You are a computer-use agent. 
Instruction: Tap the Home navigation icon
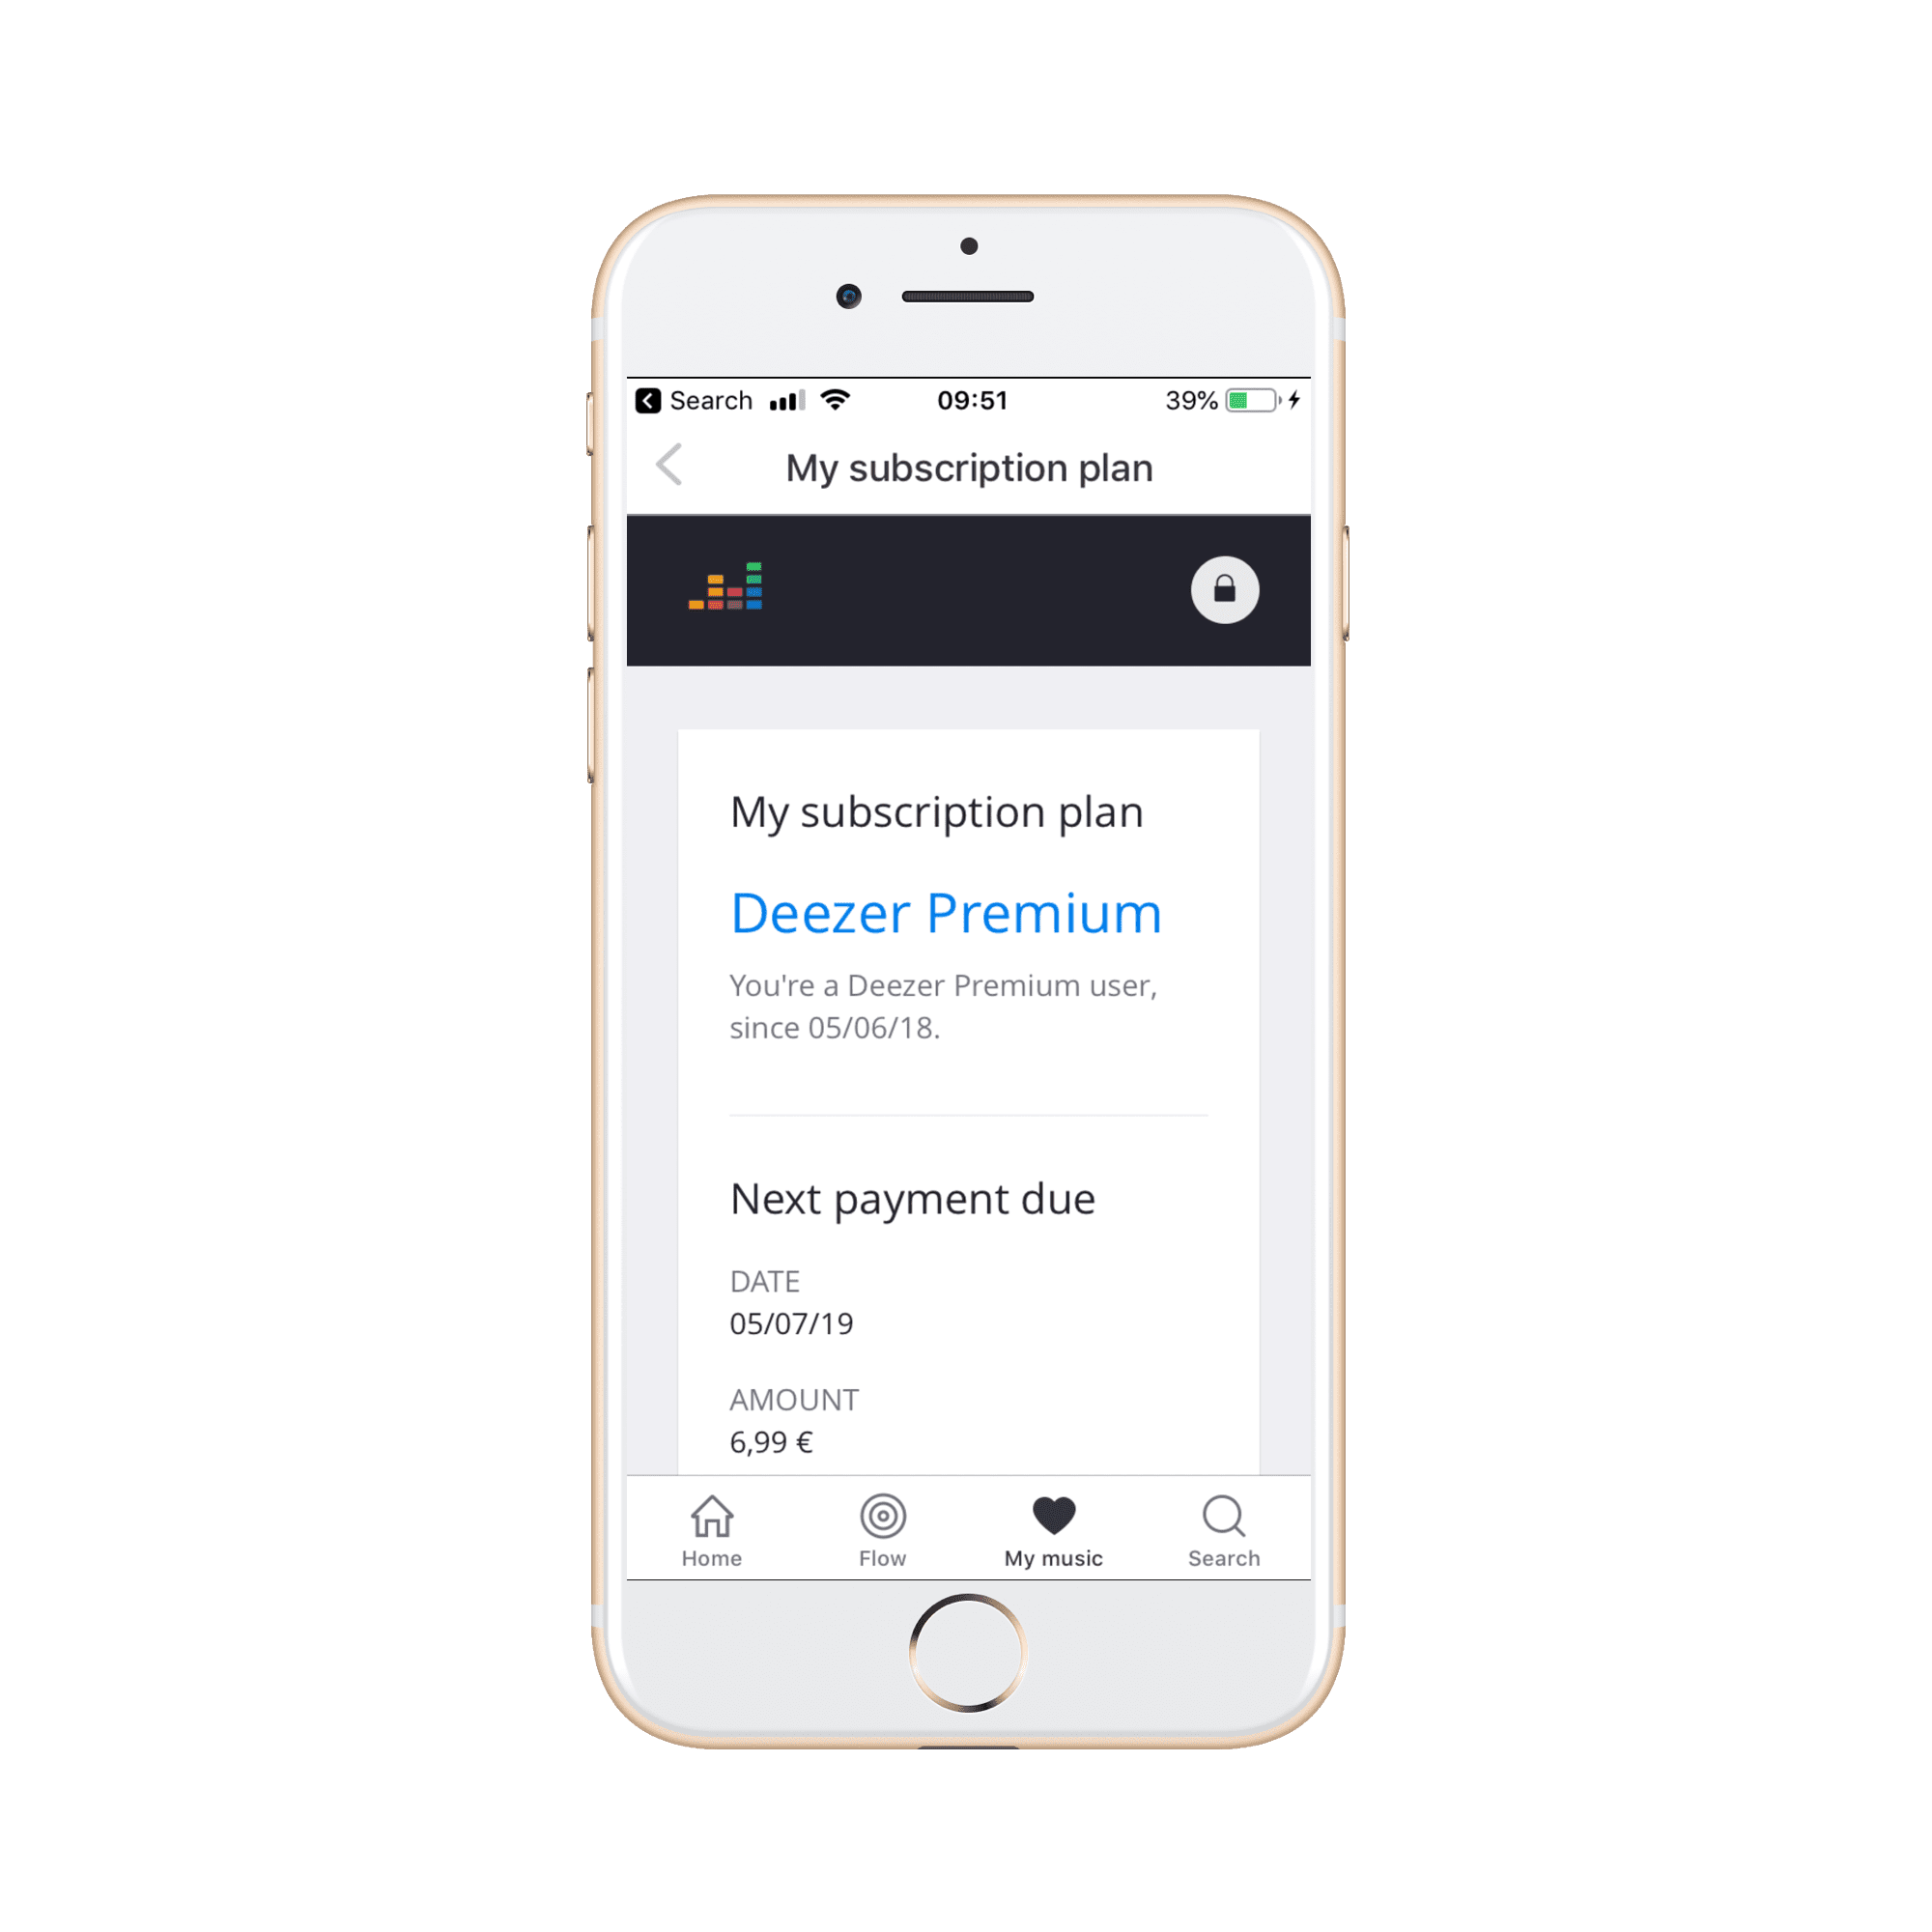tap(715, 1515)
